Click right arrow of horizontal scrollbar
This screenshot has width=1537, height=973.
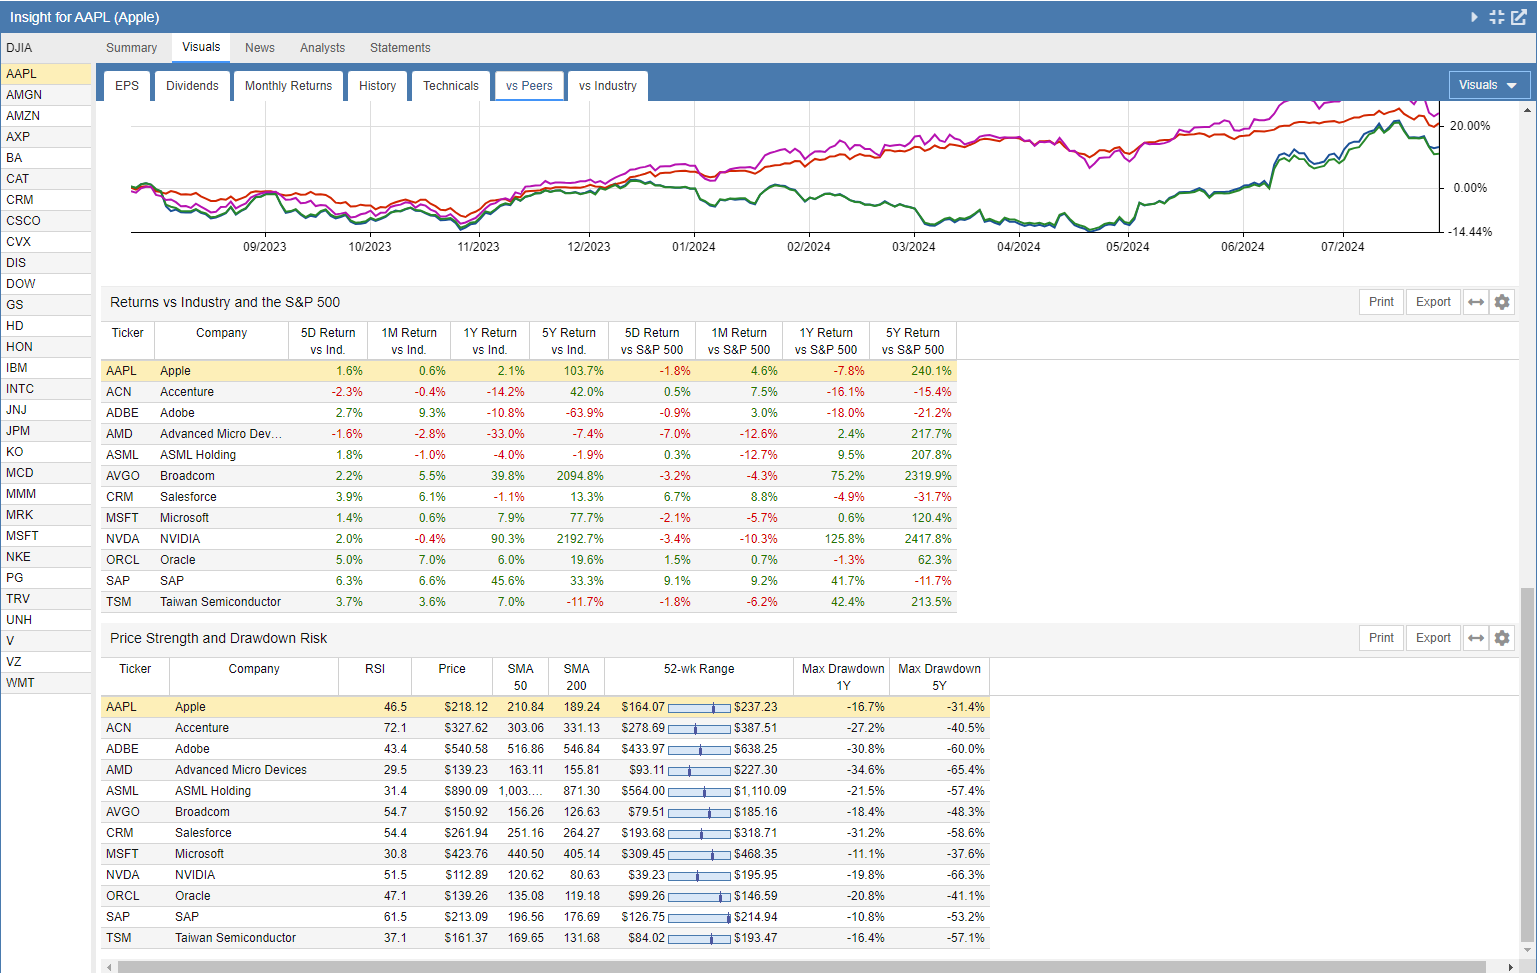1511,967
